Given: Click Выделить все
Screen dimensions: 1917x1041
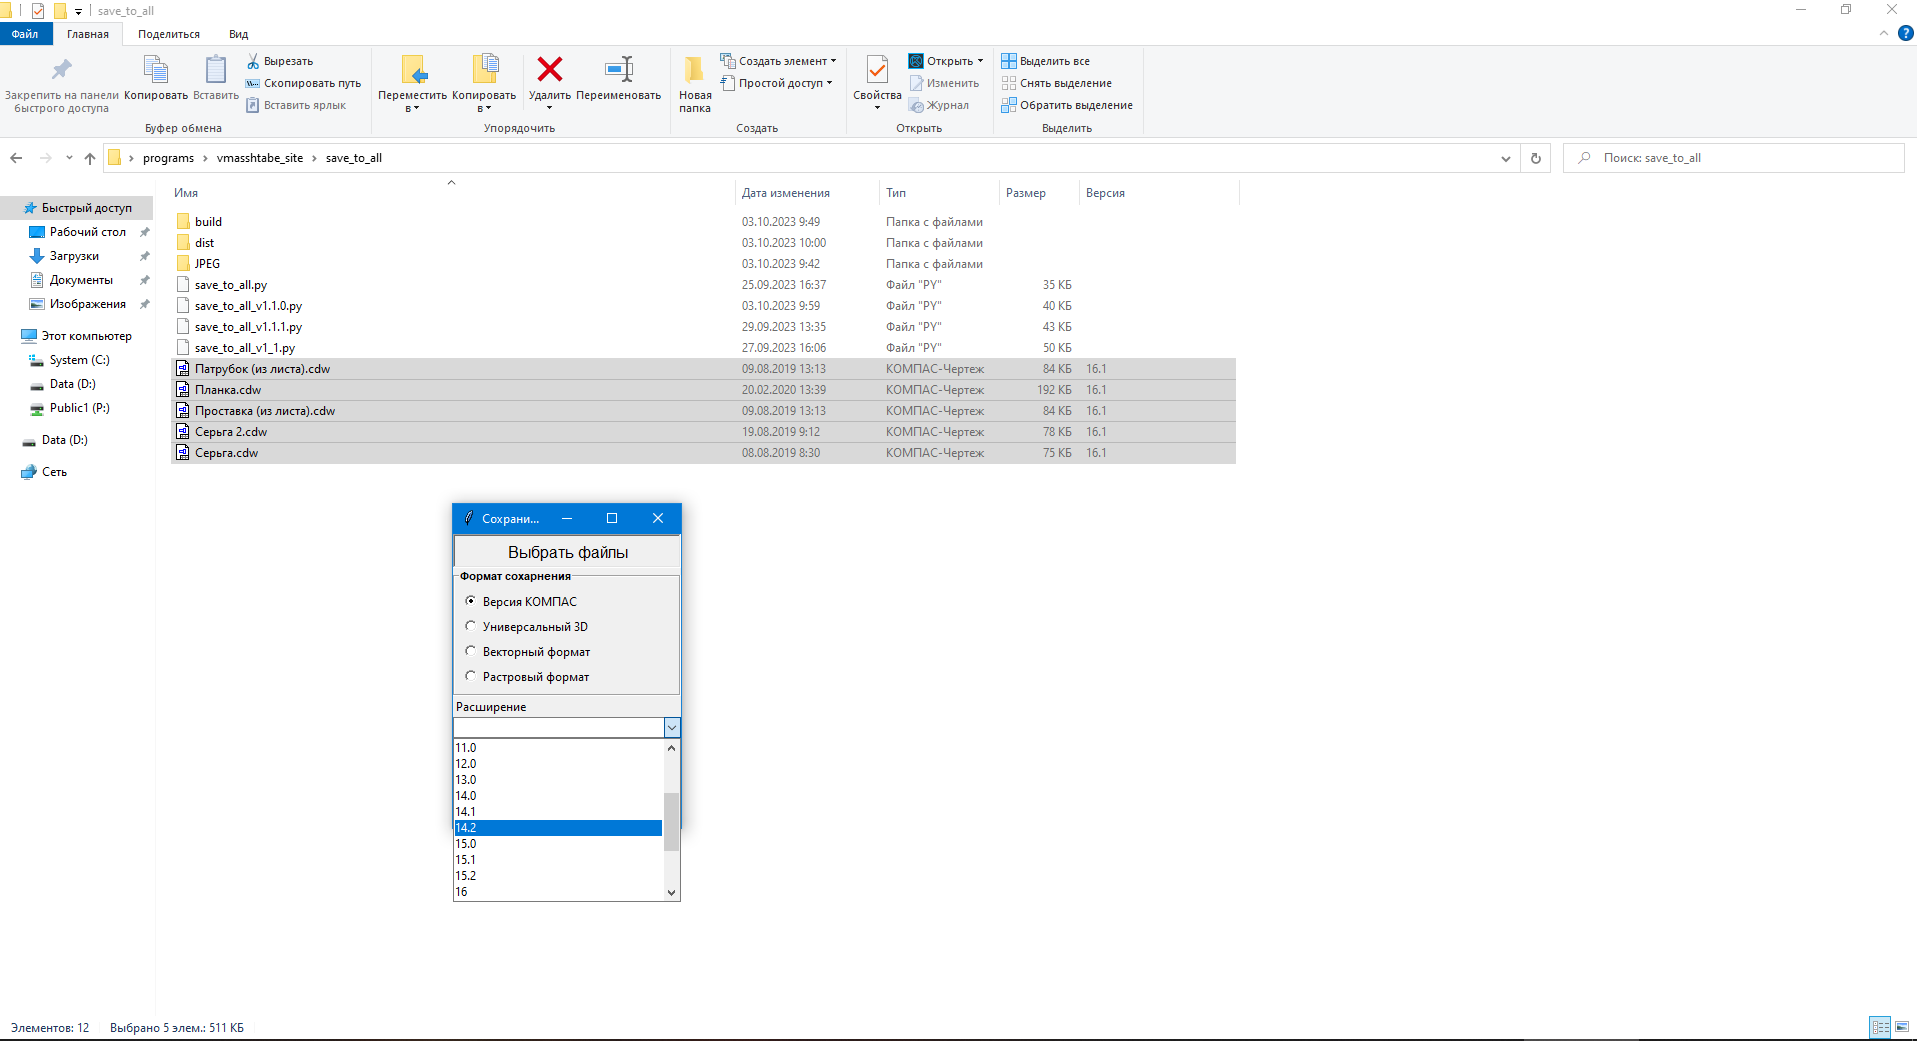Looking at the screenshot, I should 1046,61.
